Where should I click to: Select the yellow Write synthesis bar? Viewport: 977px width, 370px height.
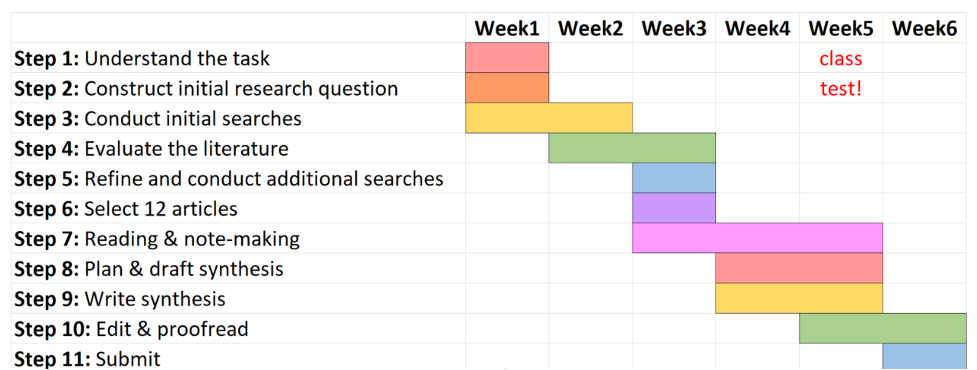pyautogui.click(x=799, y=298)
